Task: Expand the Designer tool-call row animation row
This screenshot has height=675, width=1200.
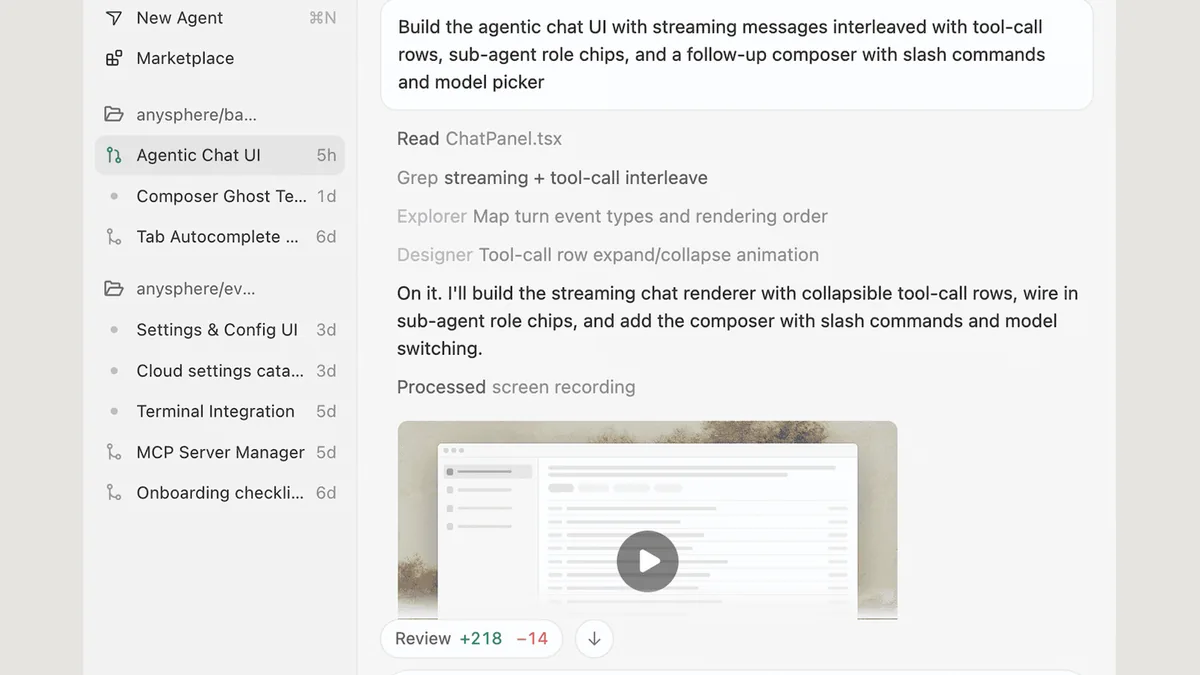Action: pyautogui.click(x=608, y=255)
